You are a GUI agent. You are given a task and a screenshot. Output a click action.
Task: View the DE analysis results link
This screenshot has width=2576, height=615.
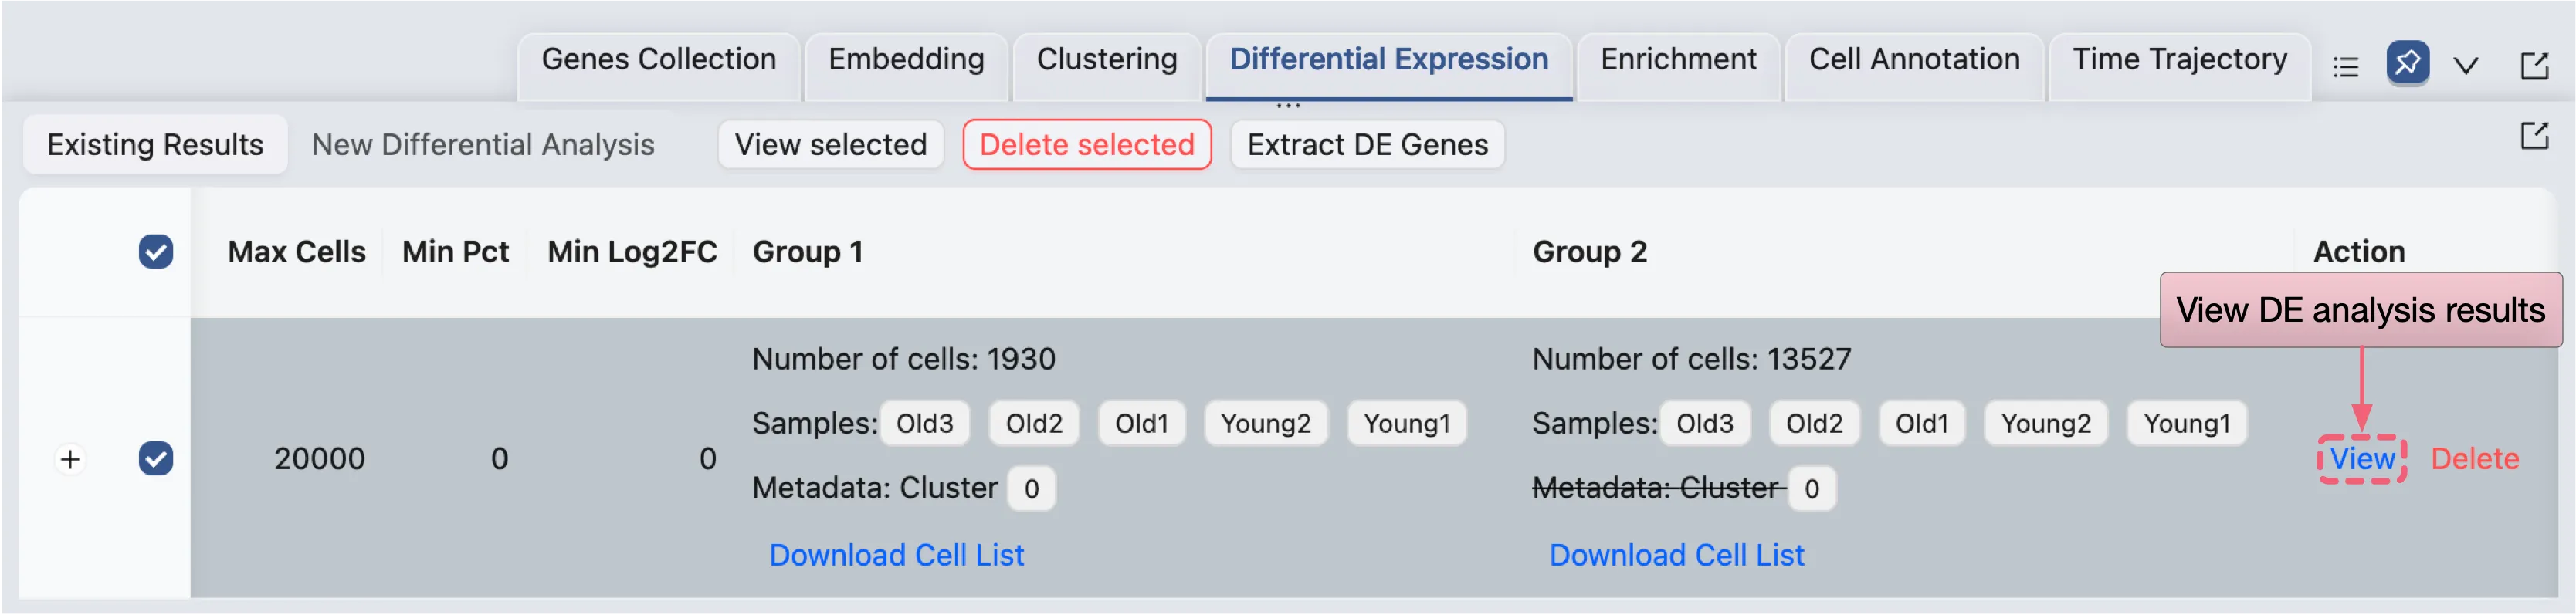point(2362,459)
